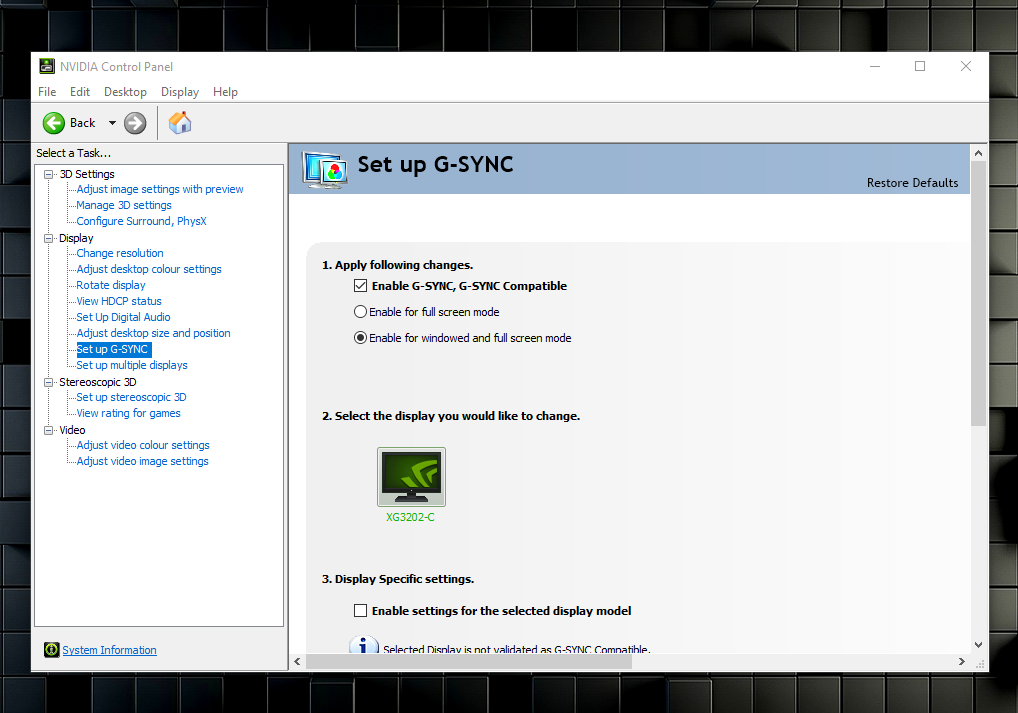
Task: Open the Desktop menu
Action: pyautogui.click(x=125, y=92)
